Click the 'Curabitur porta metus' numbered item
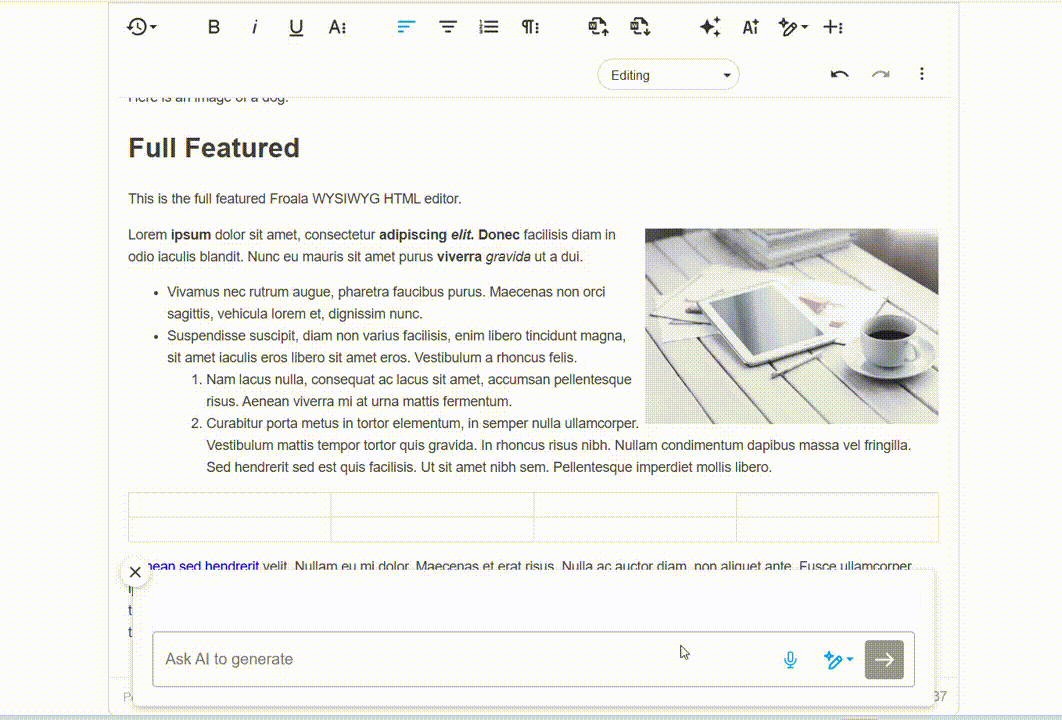The height and width of the screenshot is (720, 1062). (x=558, y=445)
